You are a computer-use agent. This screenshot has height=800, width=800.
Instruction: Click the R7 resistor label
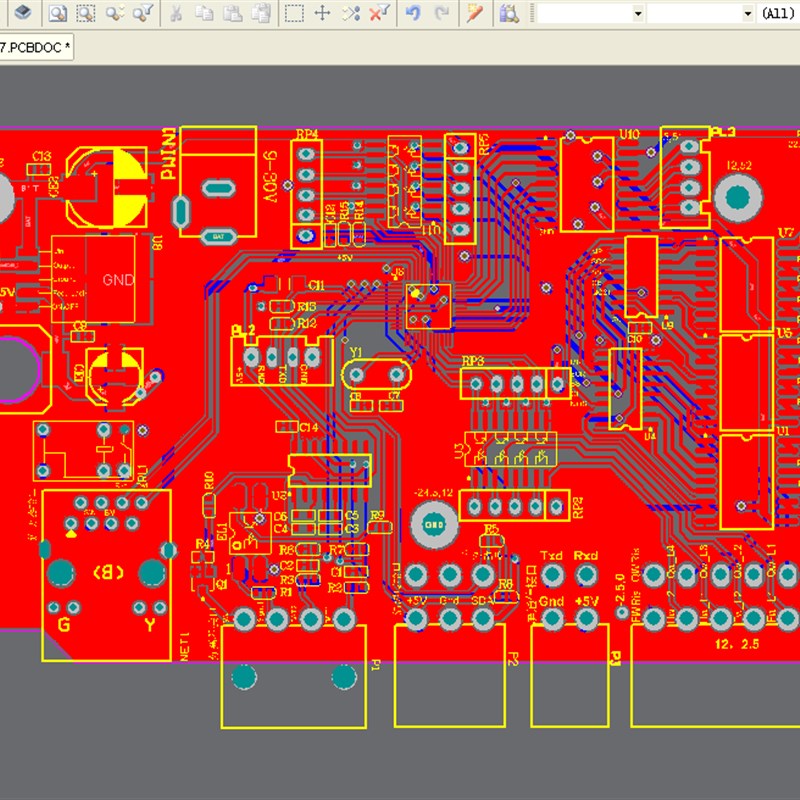click(x=336, y=550)
